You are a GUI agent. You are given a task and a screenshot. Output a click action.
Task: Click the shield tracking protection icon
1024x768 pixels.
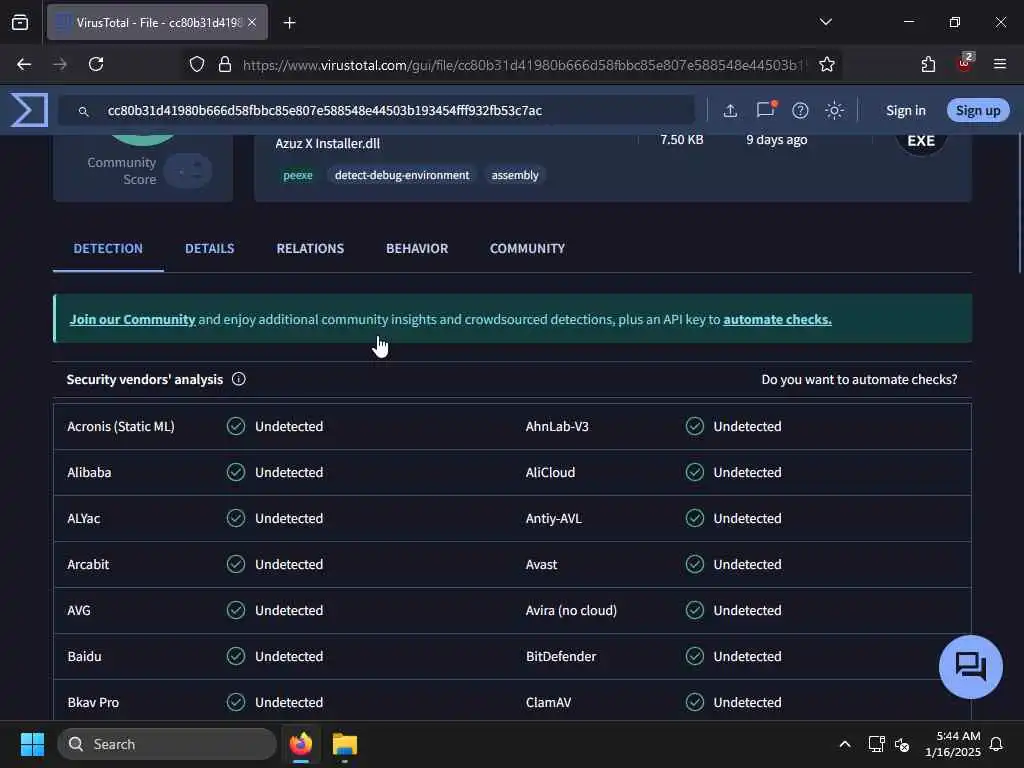click(x=197, y=64)
